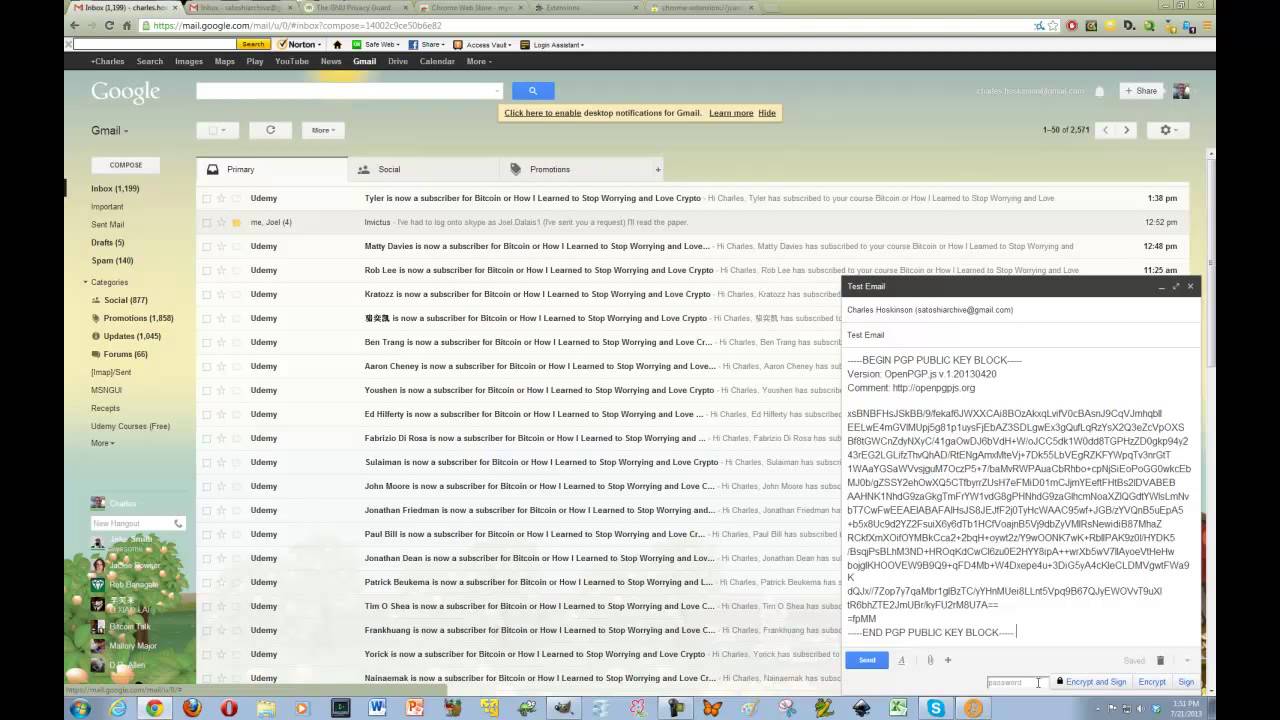This screenshot has height=720, width=1280.
Task: Go to the newer messages page arrow
Action: 1105,130
